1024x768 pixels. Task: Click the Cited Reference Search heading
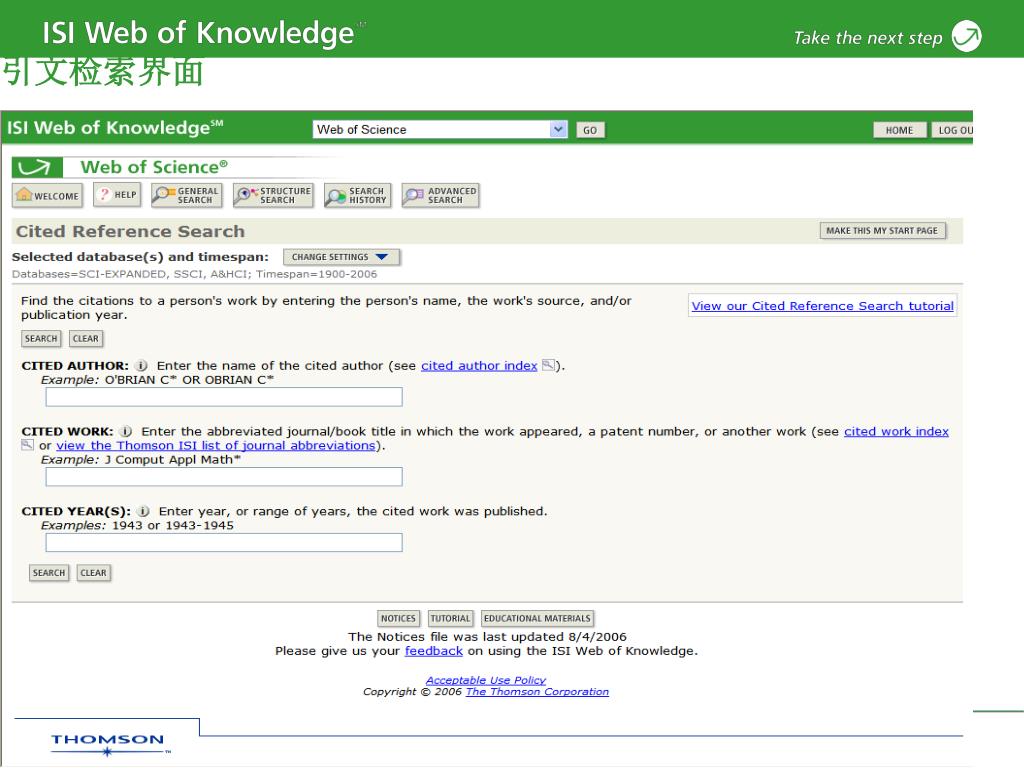pos(130,231)
